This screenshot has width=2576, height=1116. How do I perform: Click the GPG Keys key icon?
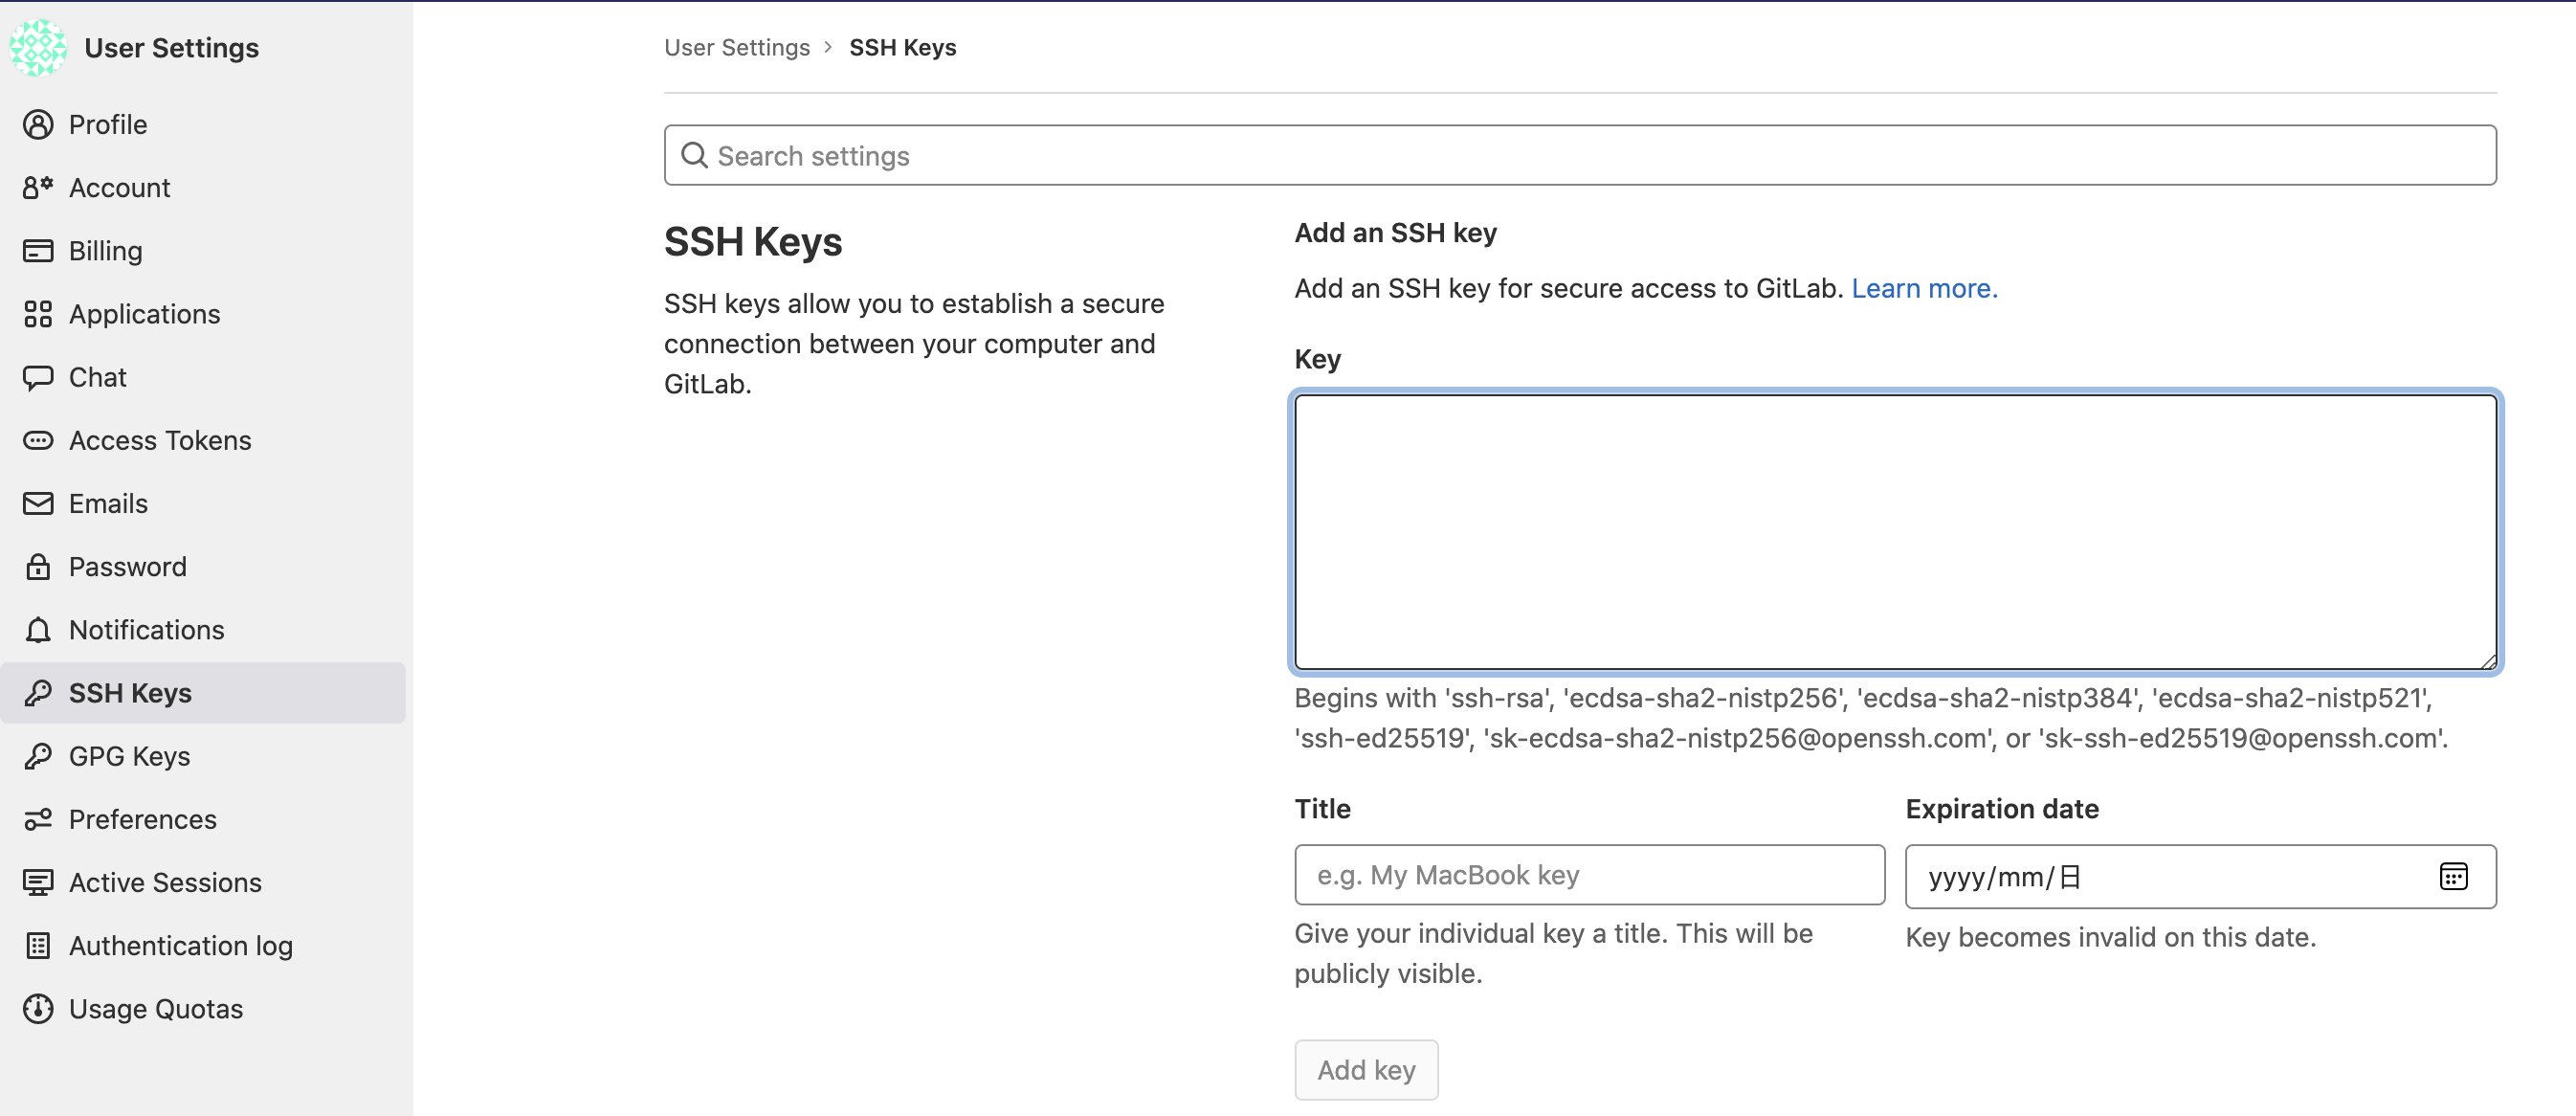(38, 755)
